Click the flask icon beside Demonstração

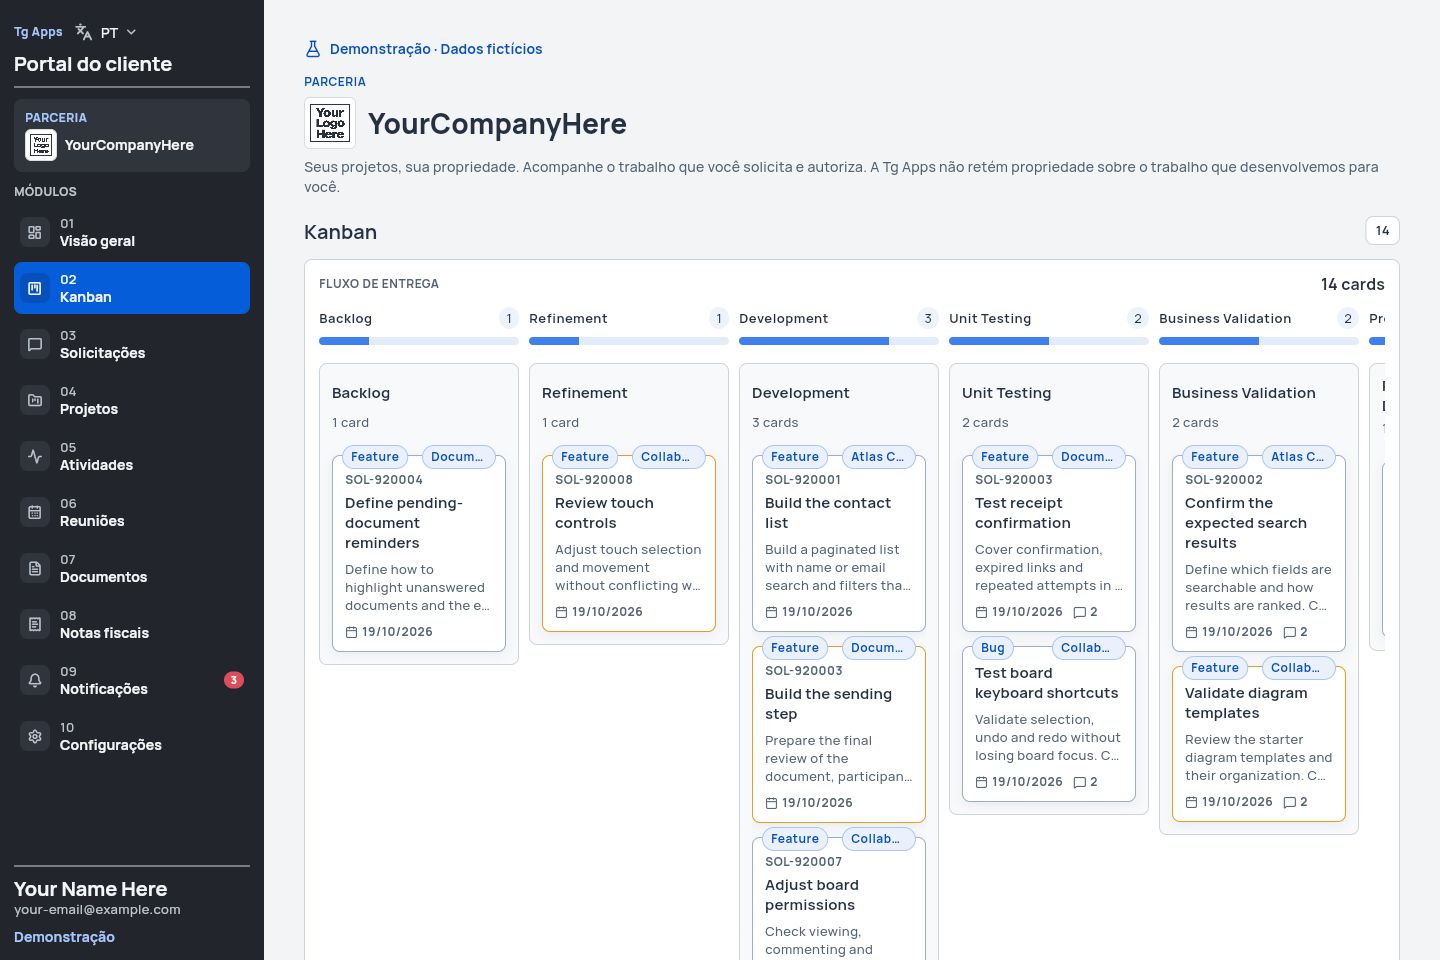click(313, 49)
